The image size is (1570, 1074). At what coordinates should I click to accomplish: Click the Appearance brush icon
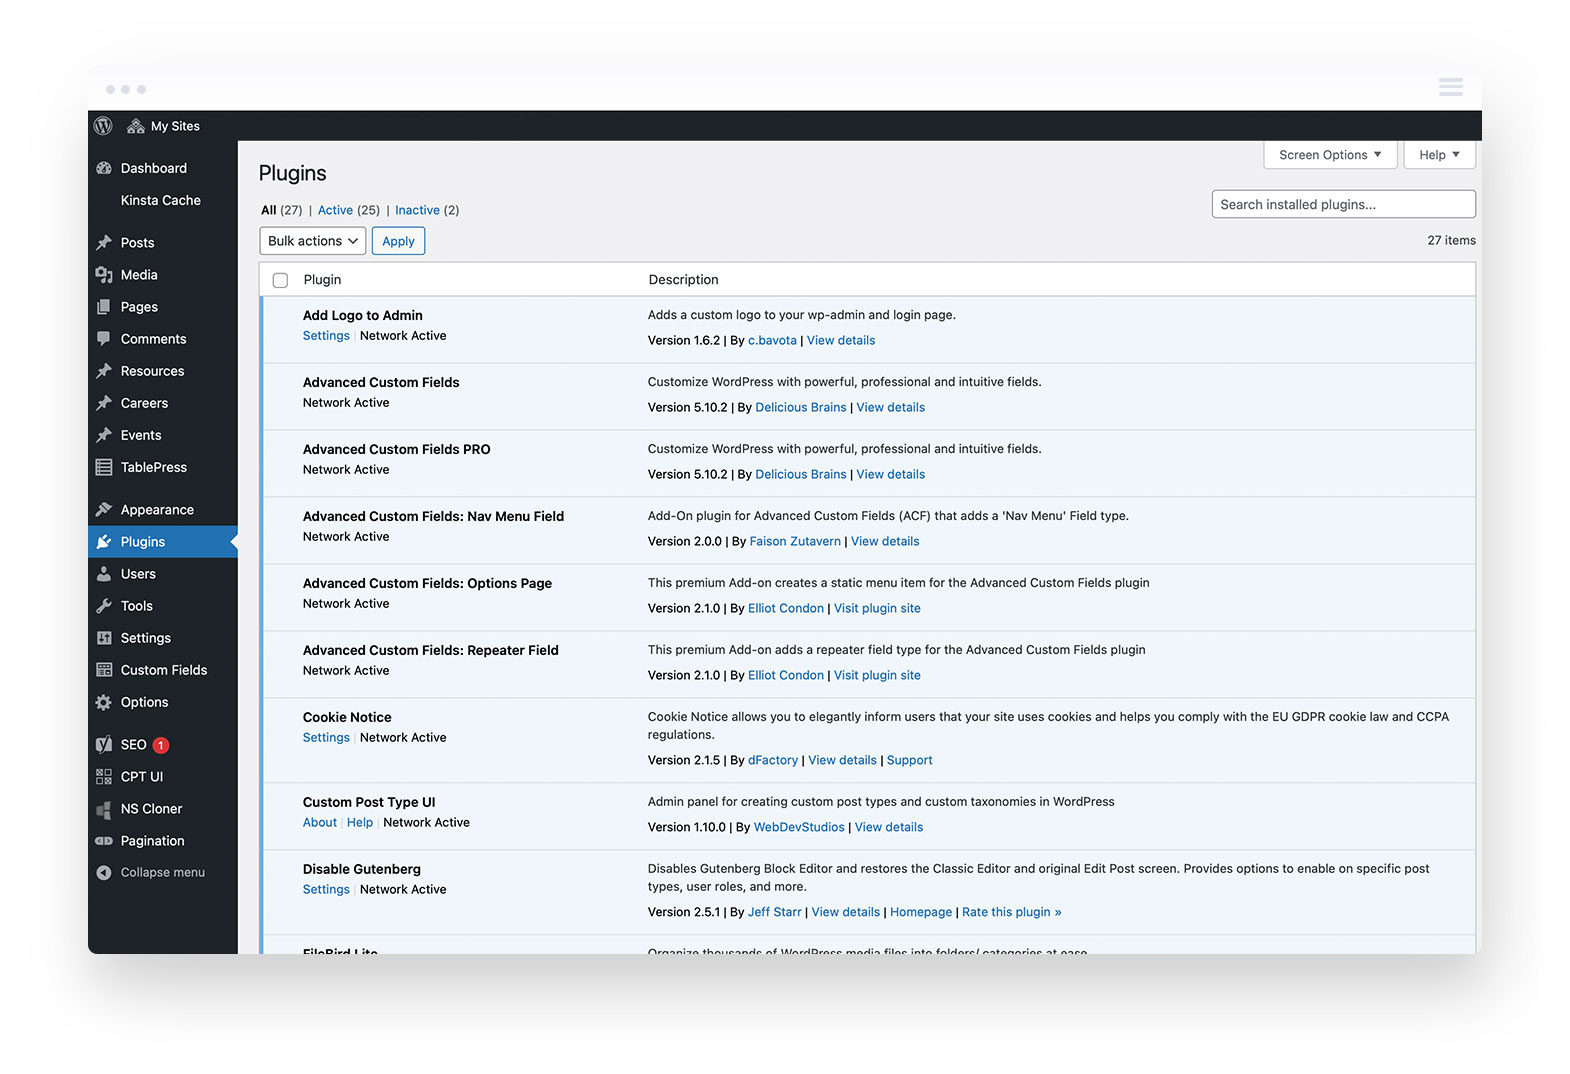(104, 510)
